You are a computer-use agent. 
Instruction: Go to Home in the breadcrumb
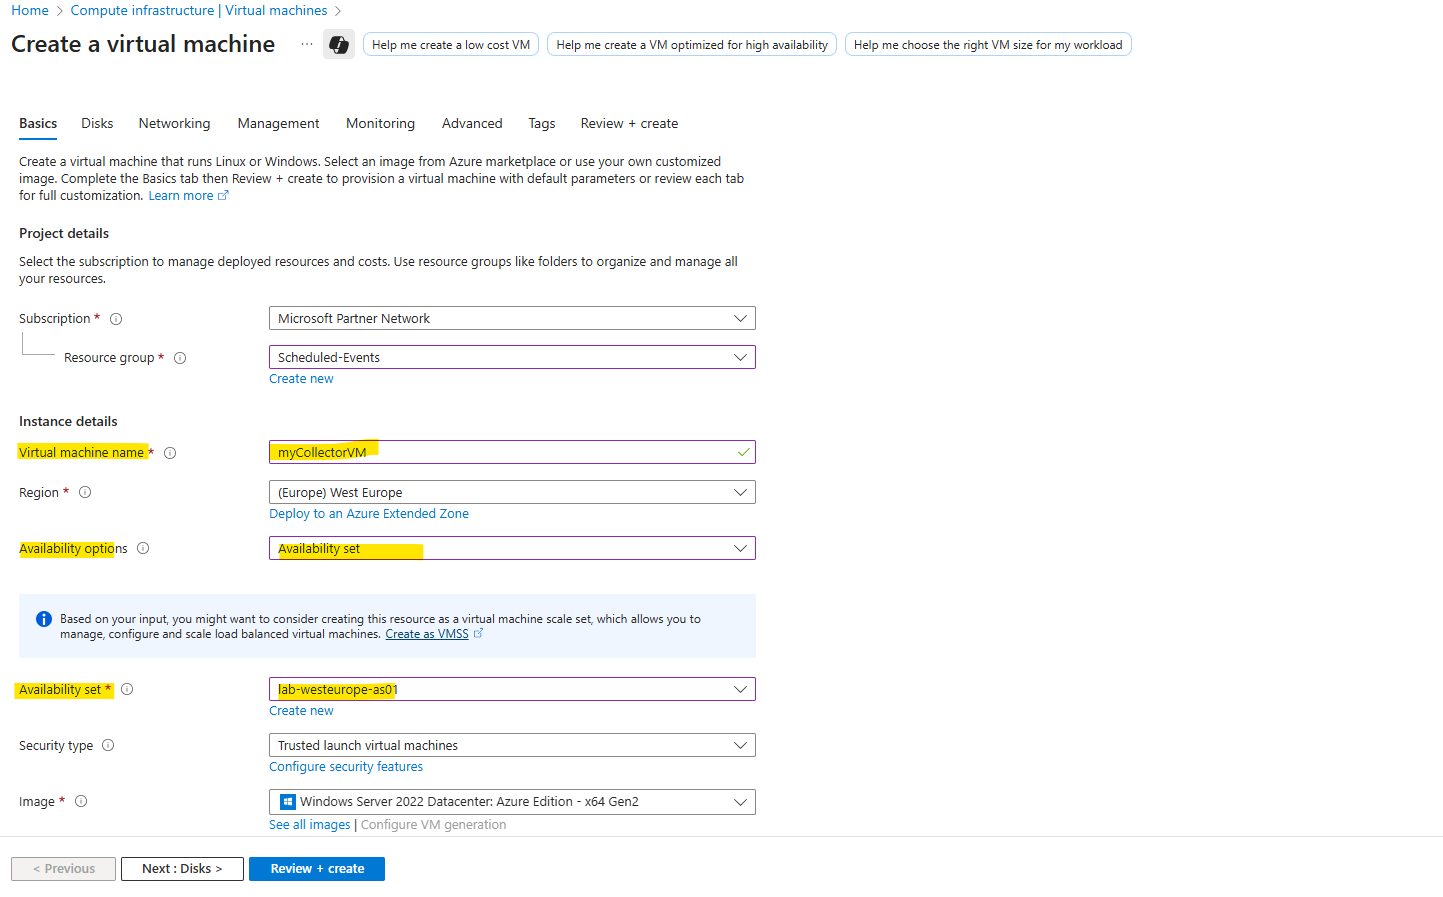30,10
